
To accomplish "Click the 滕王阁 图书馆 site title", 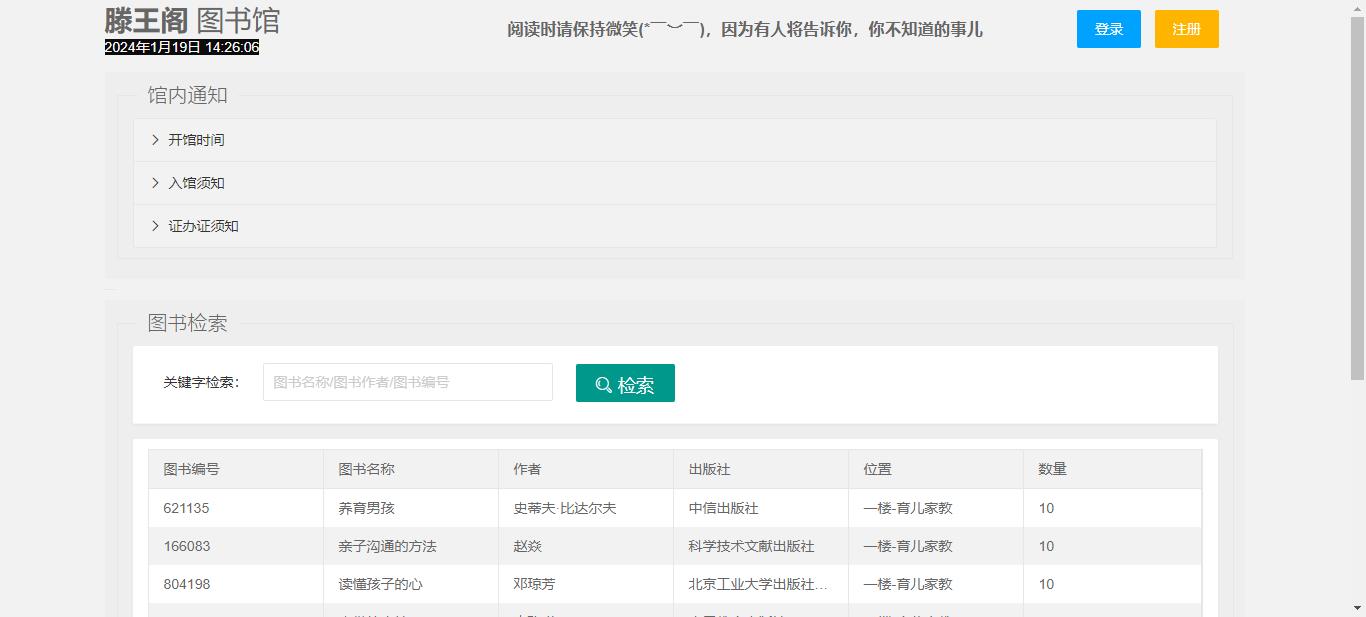I will tap(192, 20).
